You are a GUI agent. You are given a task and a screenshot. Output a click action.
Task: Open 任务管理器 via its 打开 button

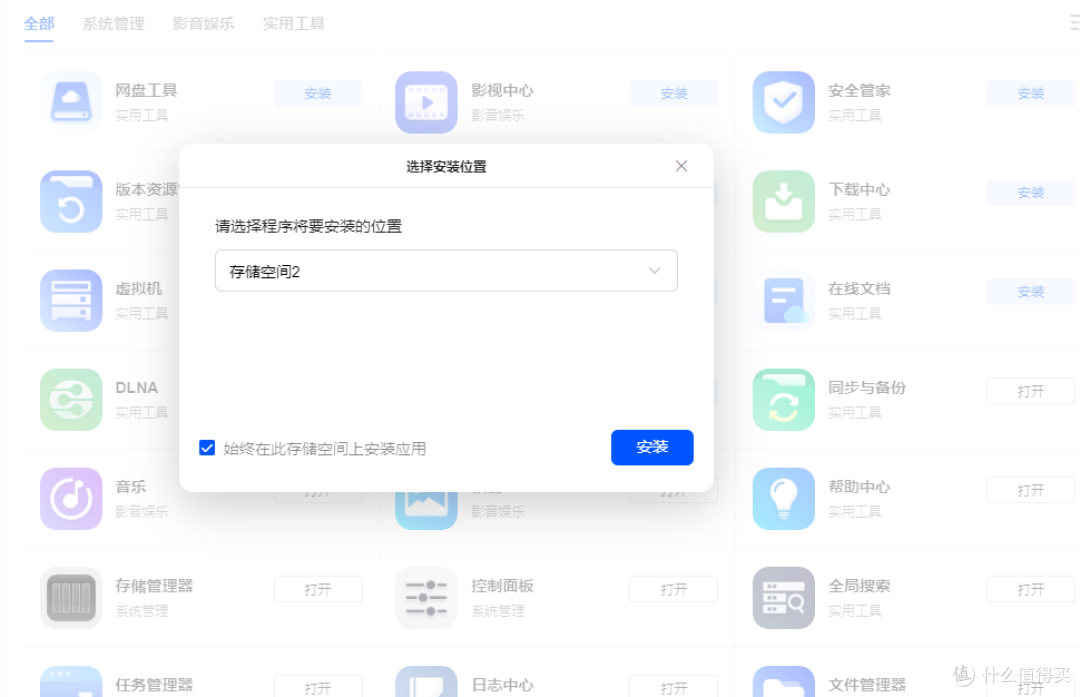[x=318, y=687]
